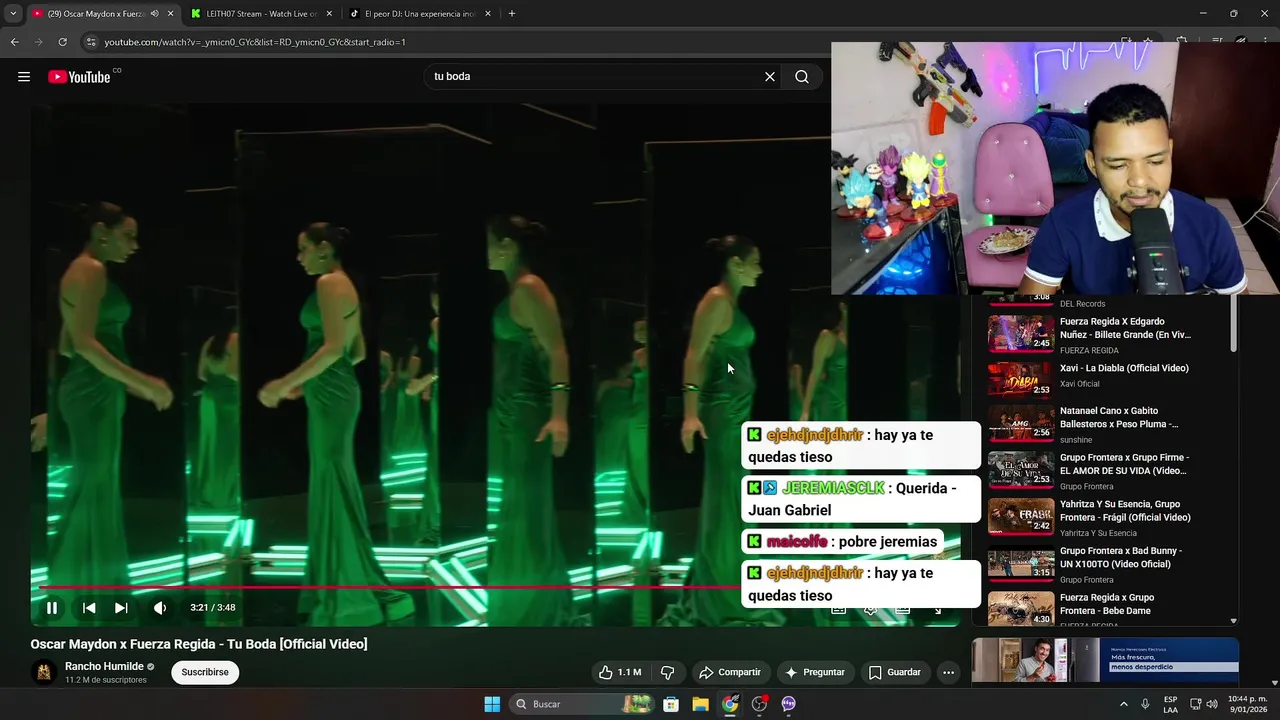The width and height of the screenshot is (1280, 720).
Task: Go back in the browser
Action: (x=14, y=42)
